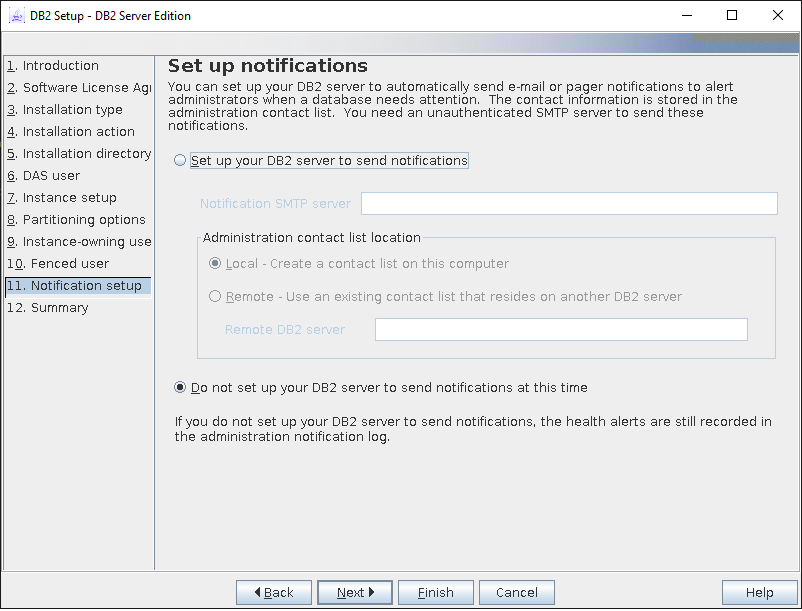This screenshot has width=802, height=611.
Task: Select Remote contact list radio button
Action: pyautogui.click(x=215, y=297)
